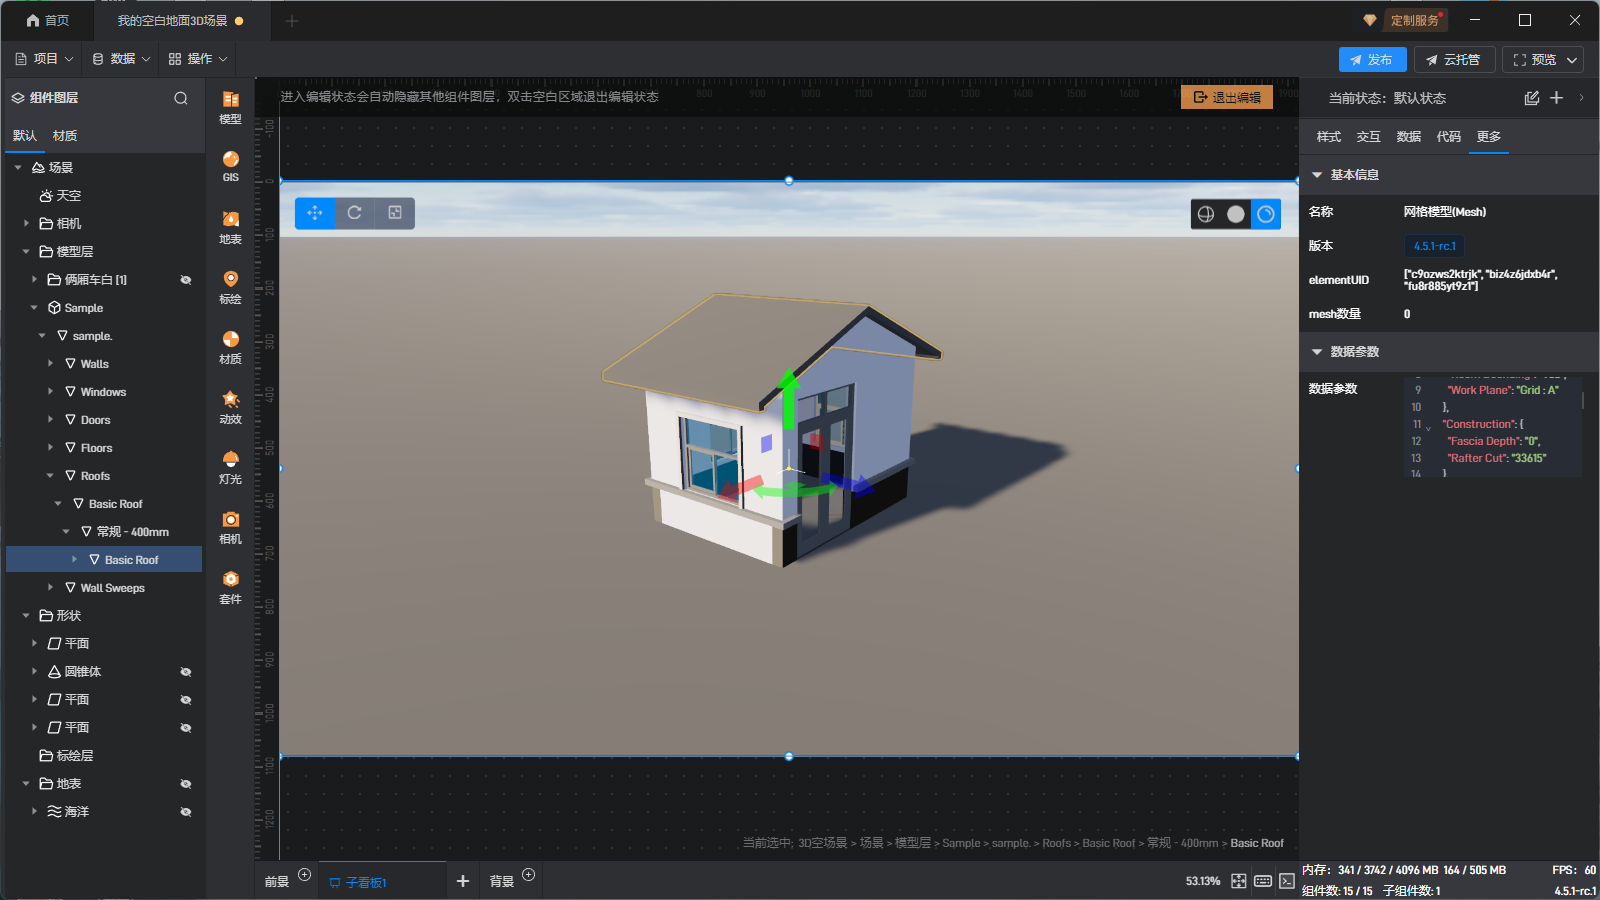Select the Wall Sweeps tree item
The width and height of the screenshot is (1600, 900).
click(112, 588)
